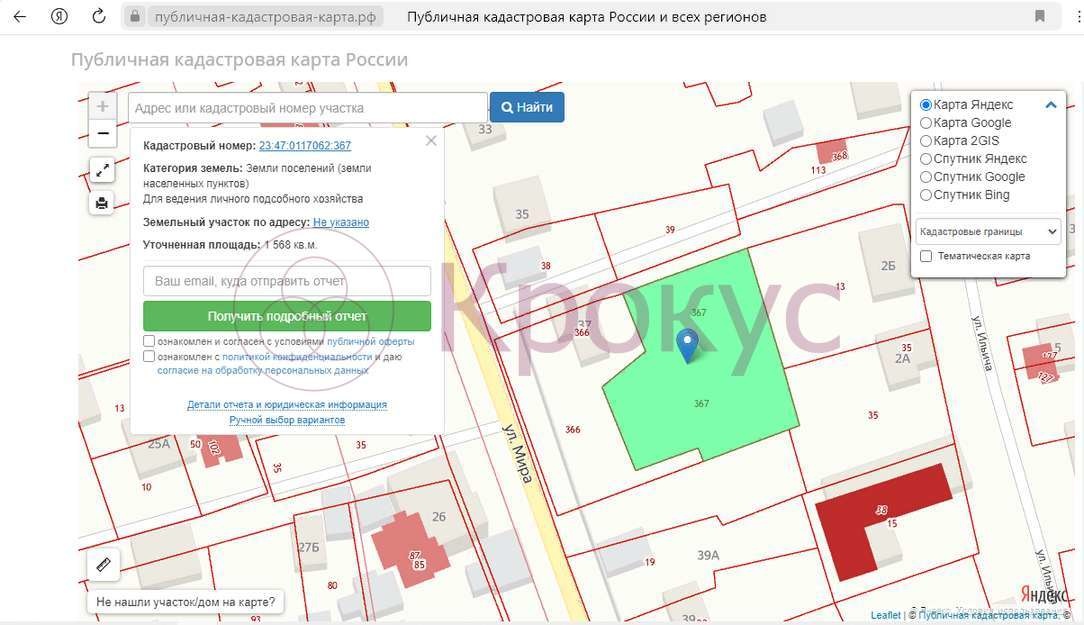This screenshot has width=1084, height=625.
Task: Focus the address or cadastral number search field
Action: (308, 108)
